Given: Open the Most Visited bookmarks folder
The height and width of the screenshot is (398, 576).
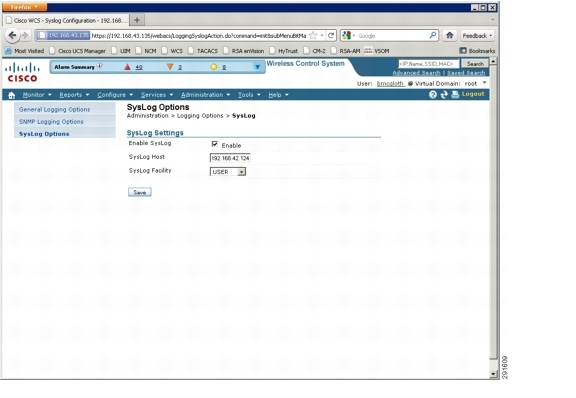Looking at the screenshot, I should 24,51.
